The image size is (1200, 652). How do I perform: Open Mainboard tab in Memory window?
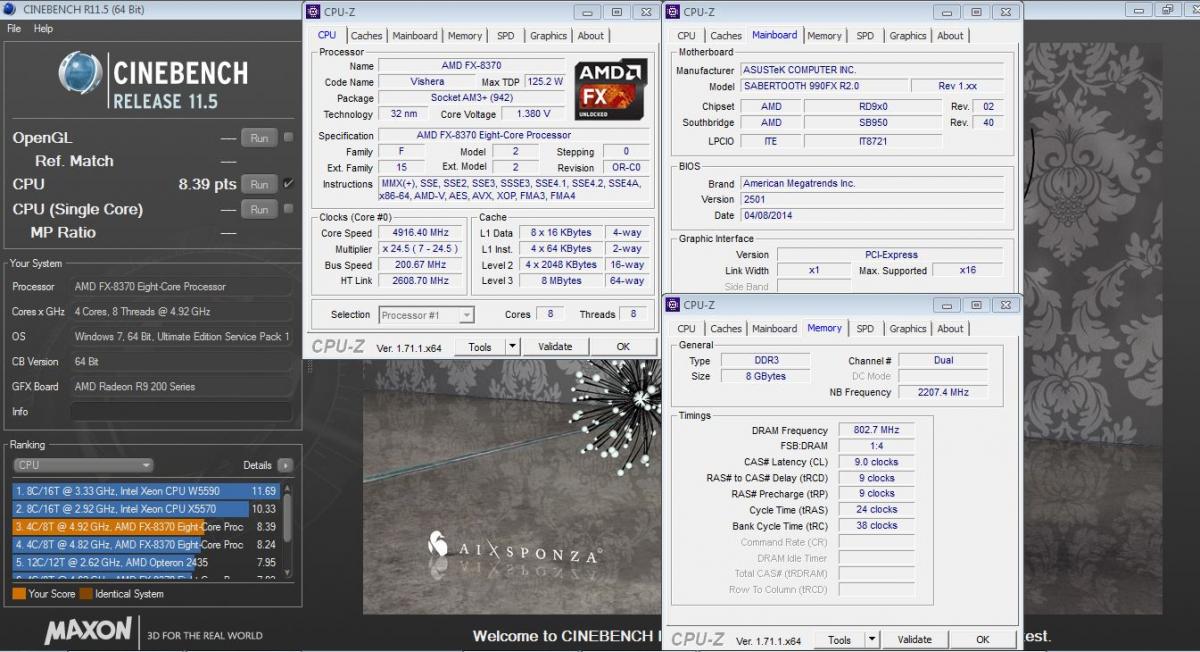coord(775,328)
